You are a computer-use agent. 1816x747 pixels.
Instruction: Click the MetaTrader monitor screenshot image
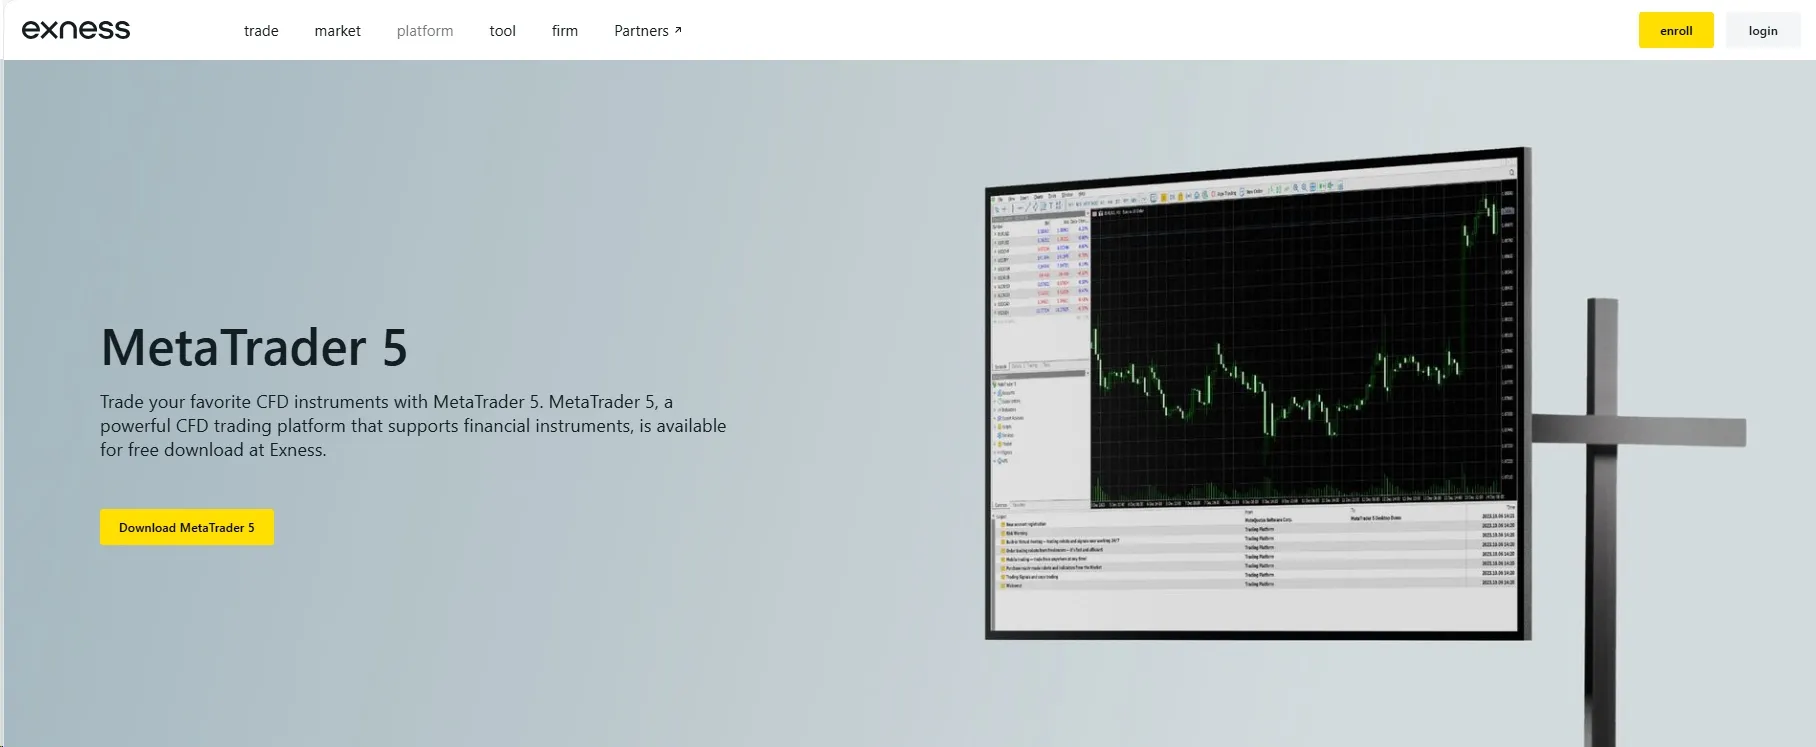tap(1258, 394)
